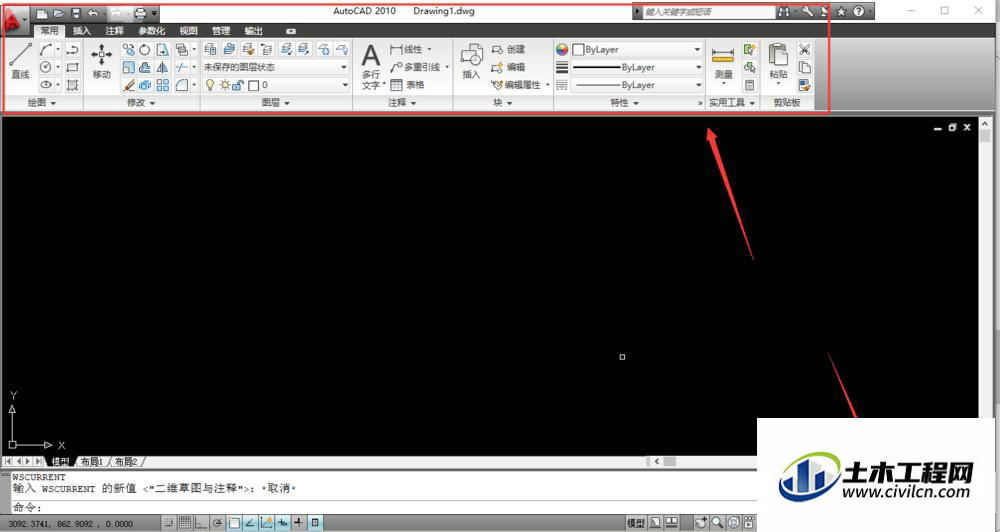The image size is (1000, 532).
Task: Click the rotate tool in 修改 panel
Action: (x=145, y=50)
